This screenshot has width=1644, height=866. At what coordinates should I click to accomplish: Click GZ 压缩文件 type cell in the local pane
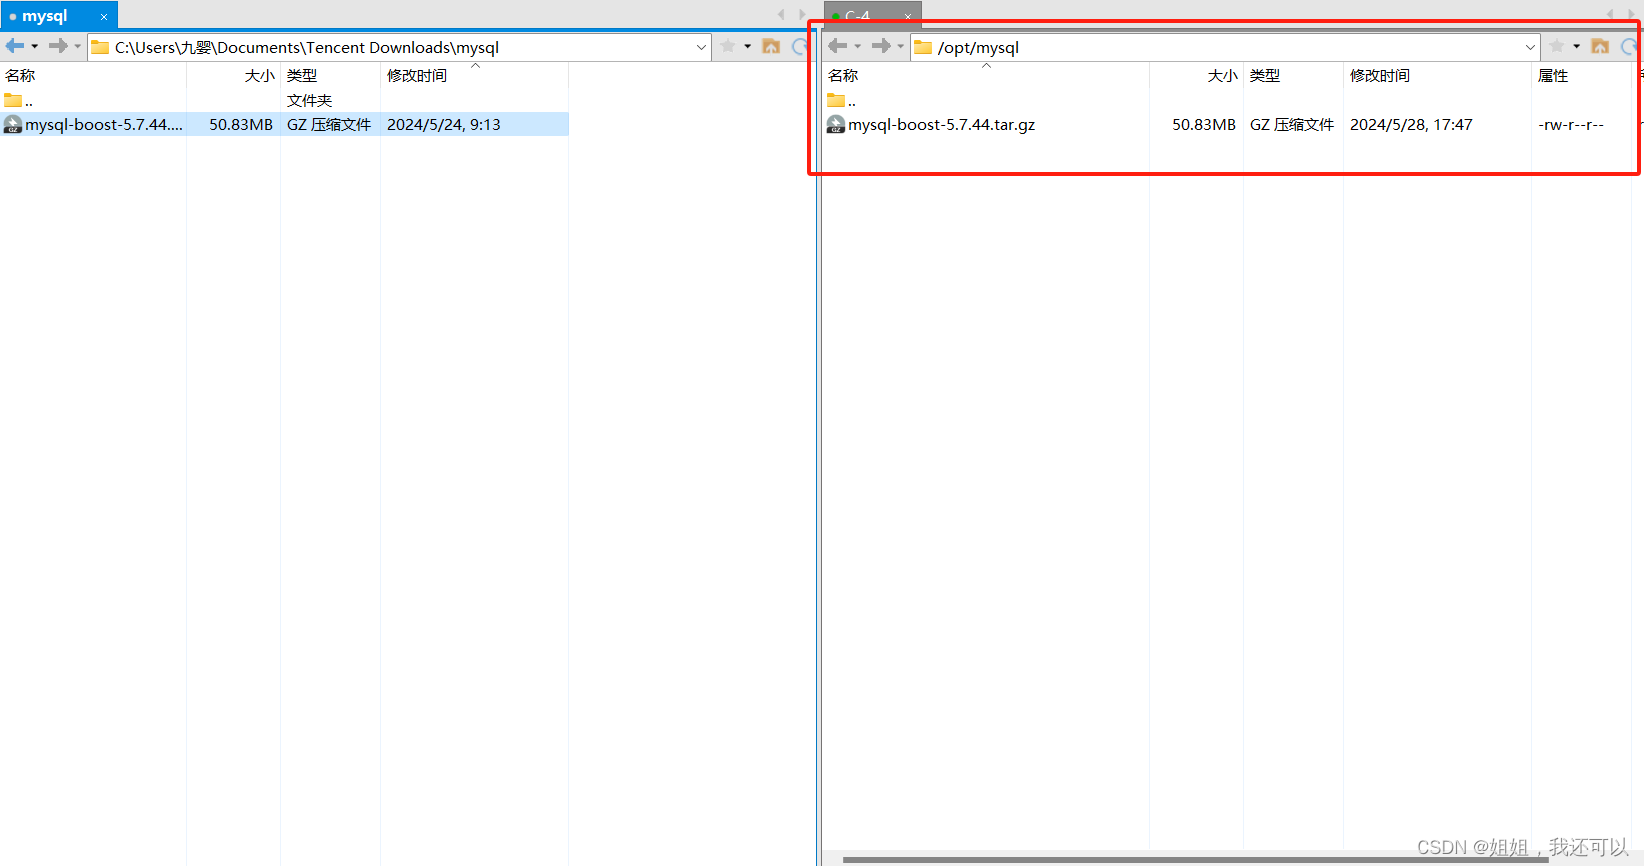pyautogui.click(x=329, y=124)
